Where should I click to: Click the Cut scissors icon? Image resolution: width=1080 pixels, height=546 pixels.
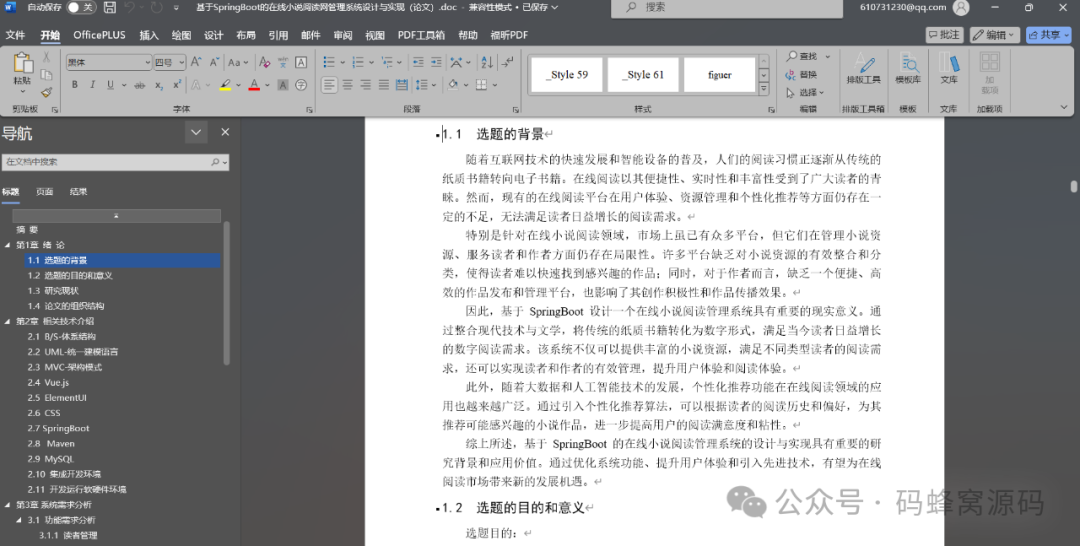click(46, 57)
